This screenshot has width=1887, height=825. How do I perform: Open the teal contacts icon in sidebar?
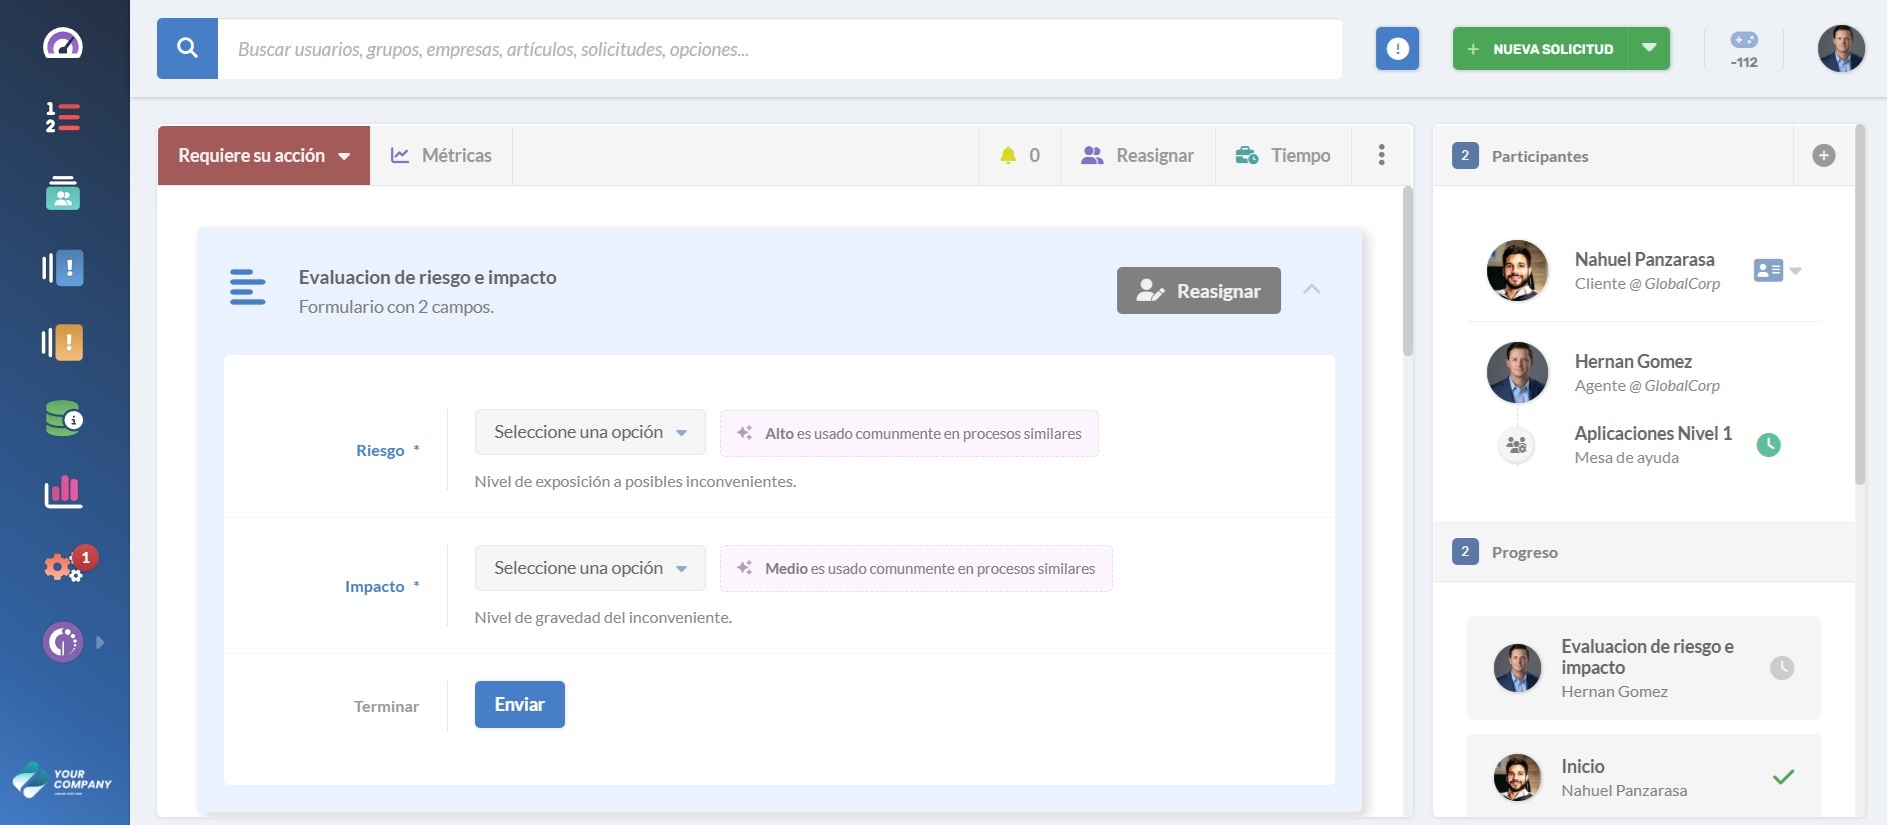pyautogui.click(x=63, y=193)
